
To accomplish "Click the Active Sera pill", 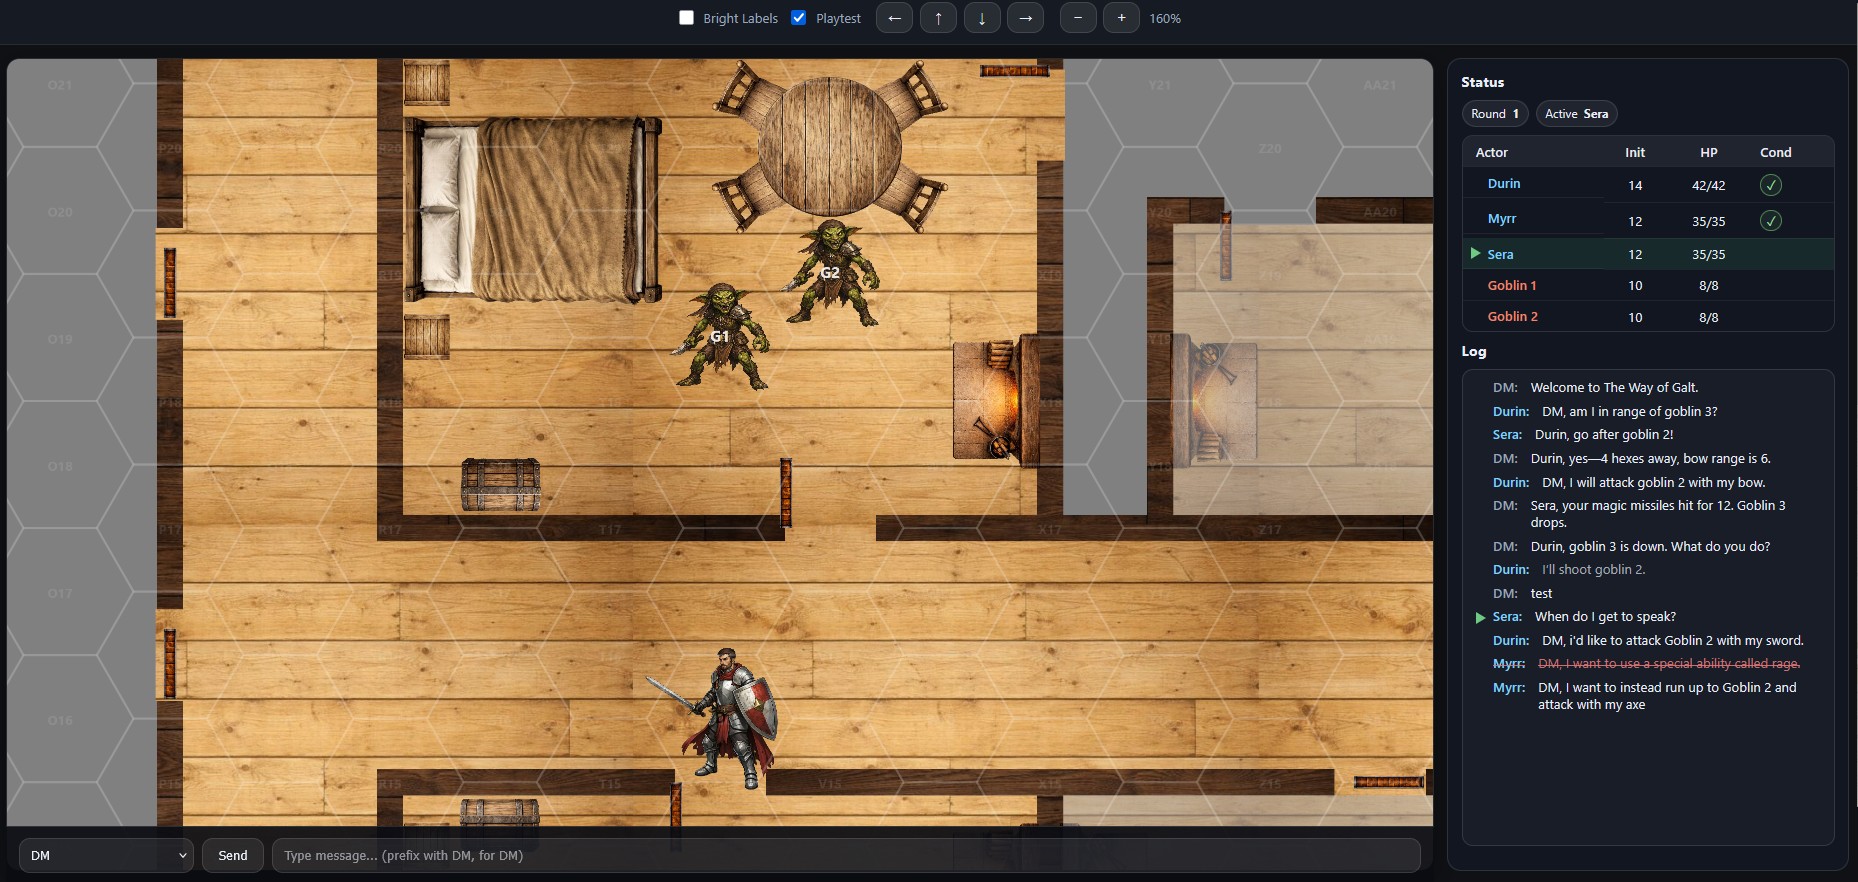I will click(x=1576, y=114).
